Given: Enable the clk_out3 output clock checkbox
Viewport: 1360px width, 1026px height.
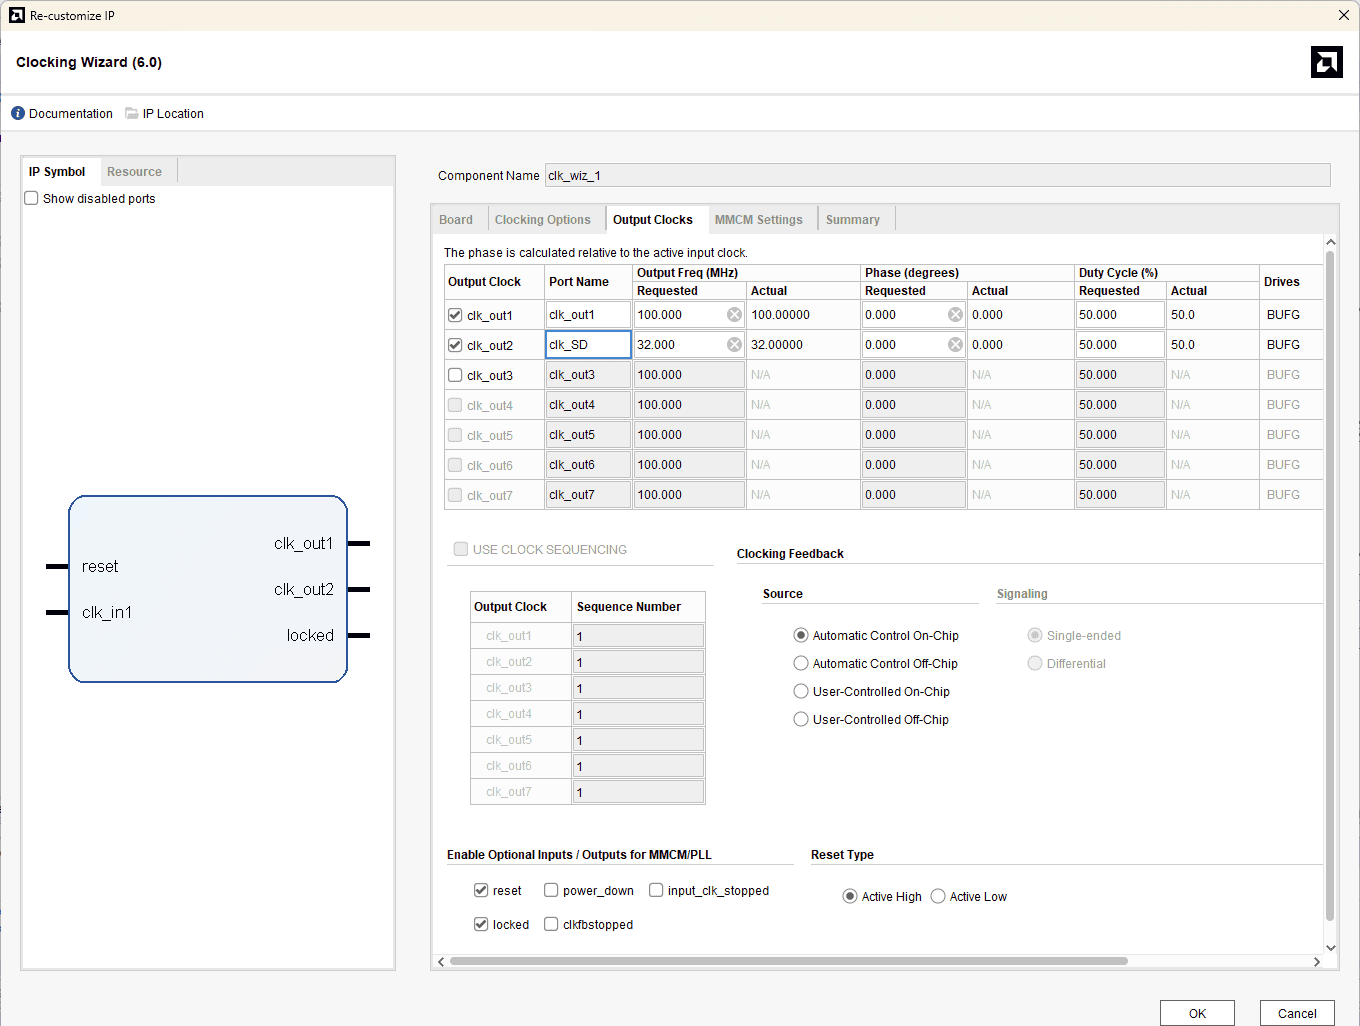Looking at the screenshot, I should [x=456, y=375].
